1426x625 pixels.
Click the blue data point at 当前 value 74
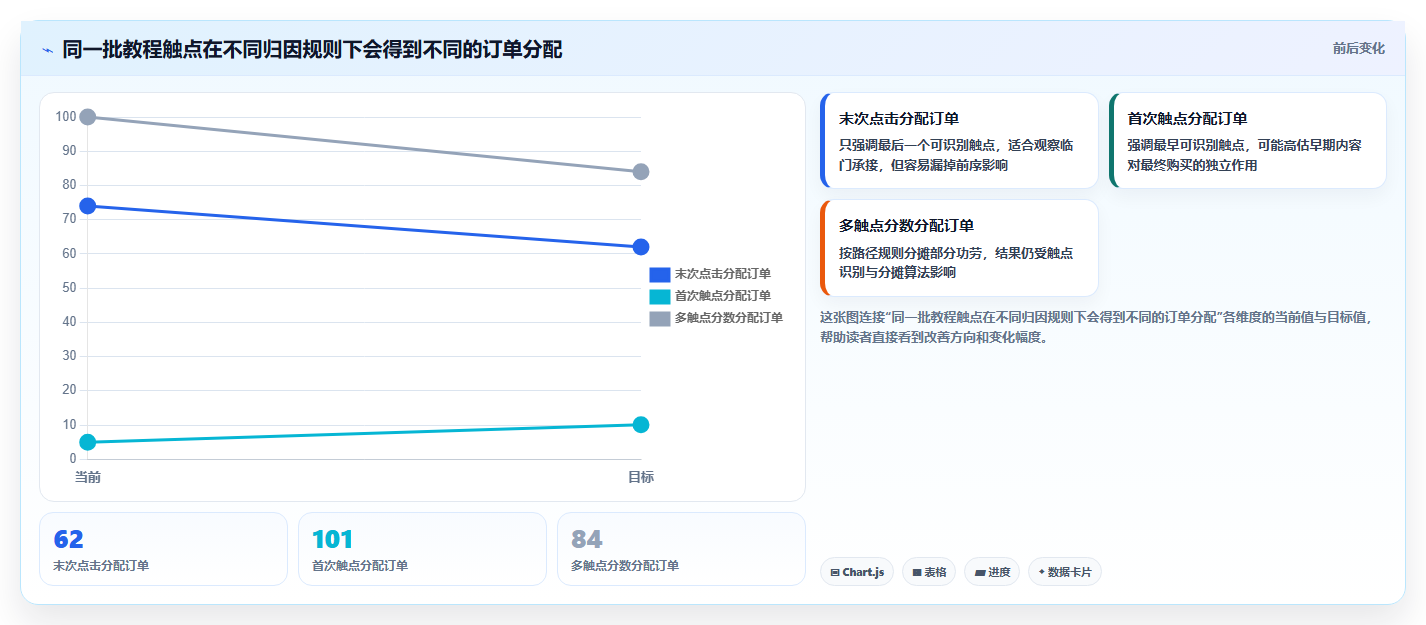coord(88,206)
